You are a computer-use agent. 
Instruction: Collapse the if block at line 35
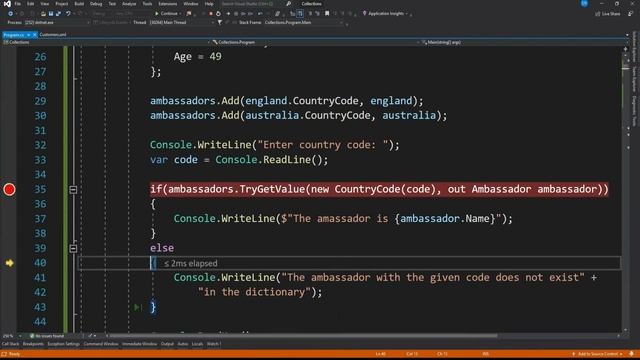(x=73, y=189)
